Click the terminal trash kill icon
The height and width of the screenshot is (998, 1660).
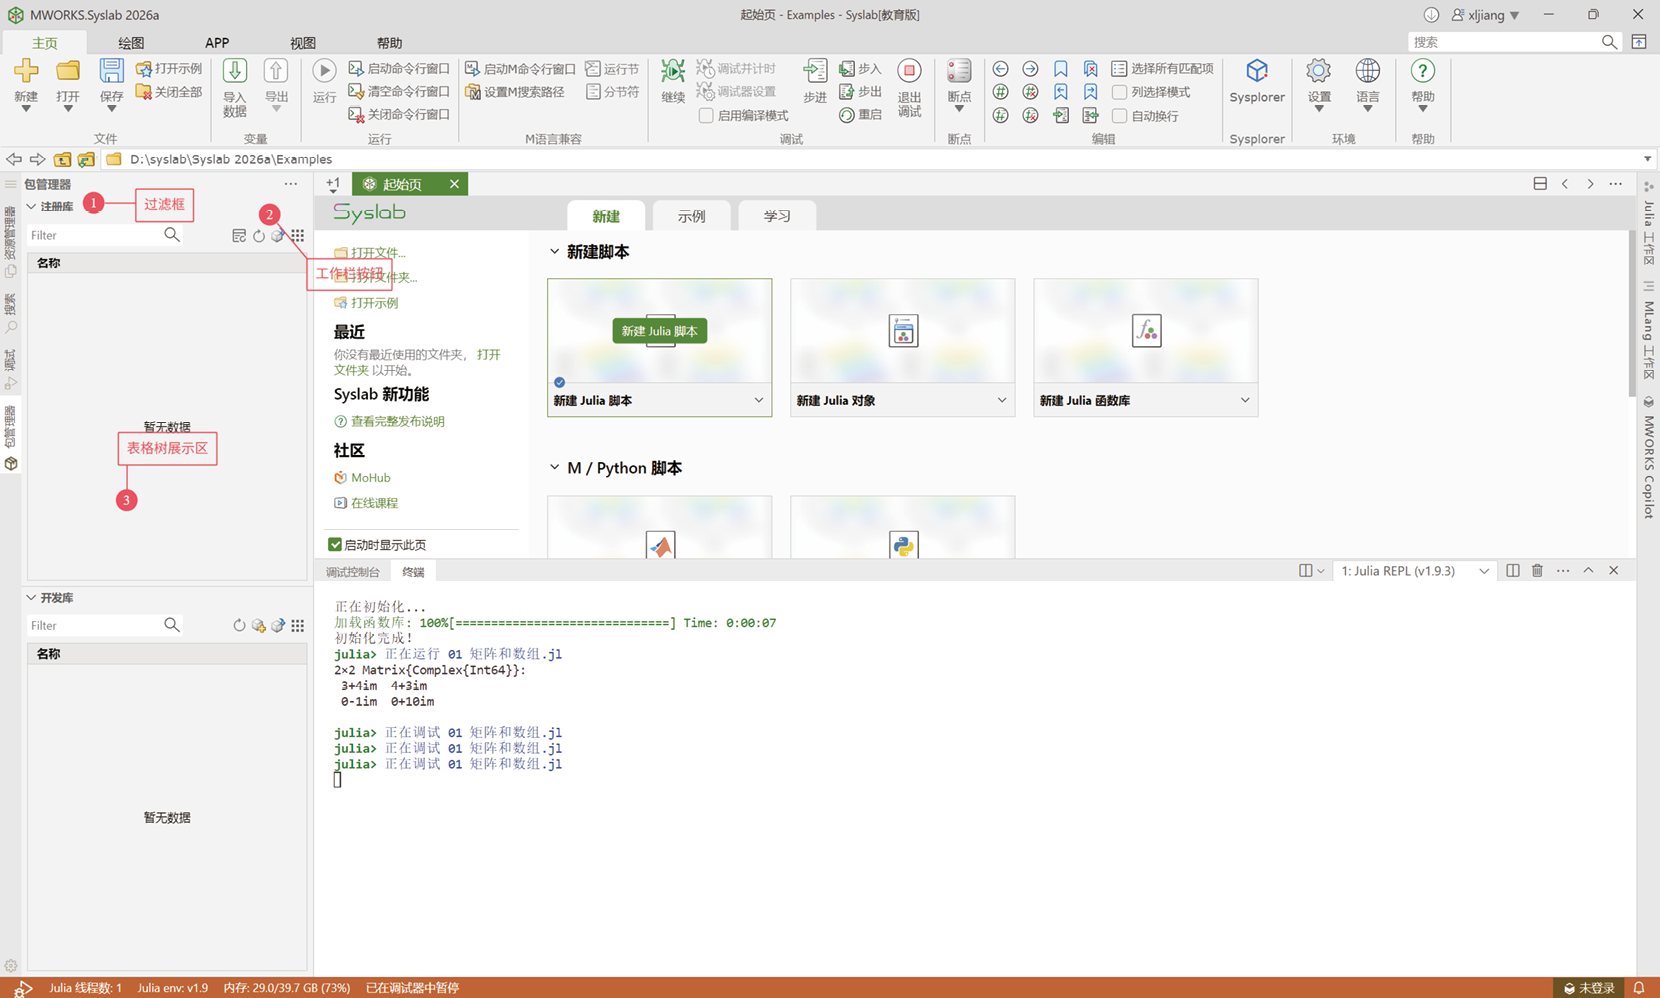click(x=1537, y=571)
